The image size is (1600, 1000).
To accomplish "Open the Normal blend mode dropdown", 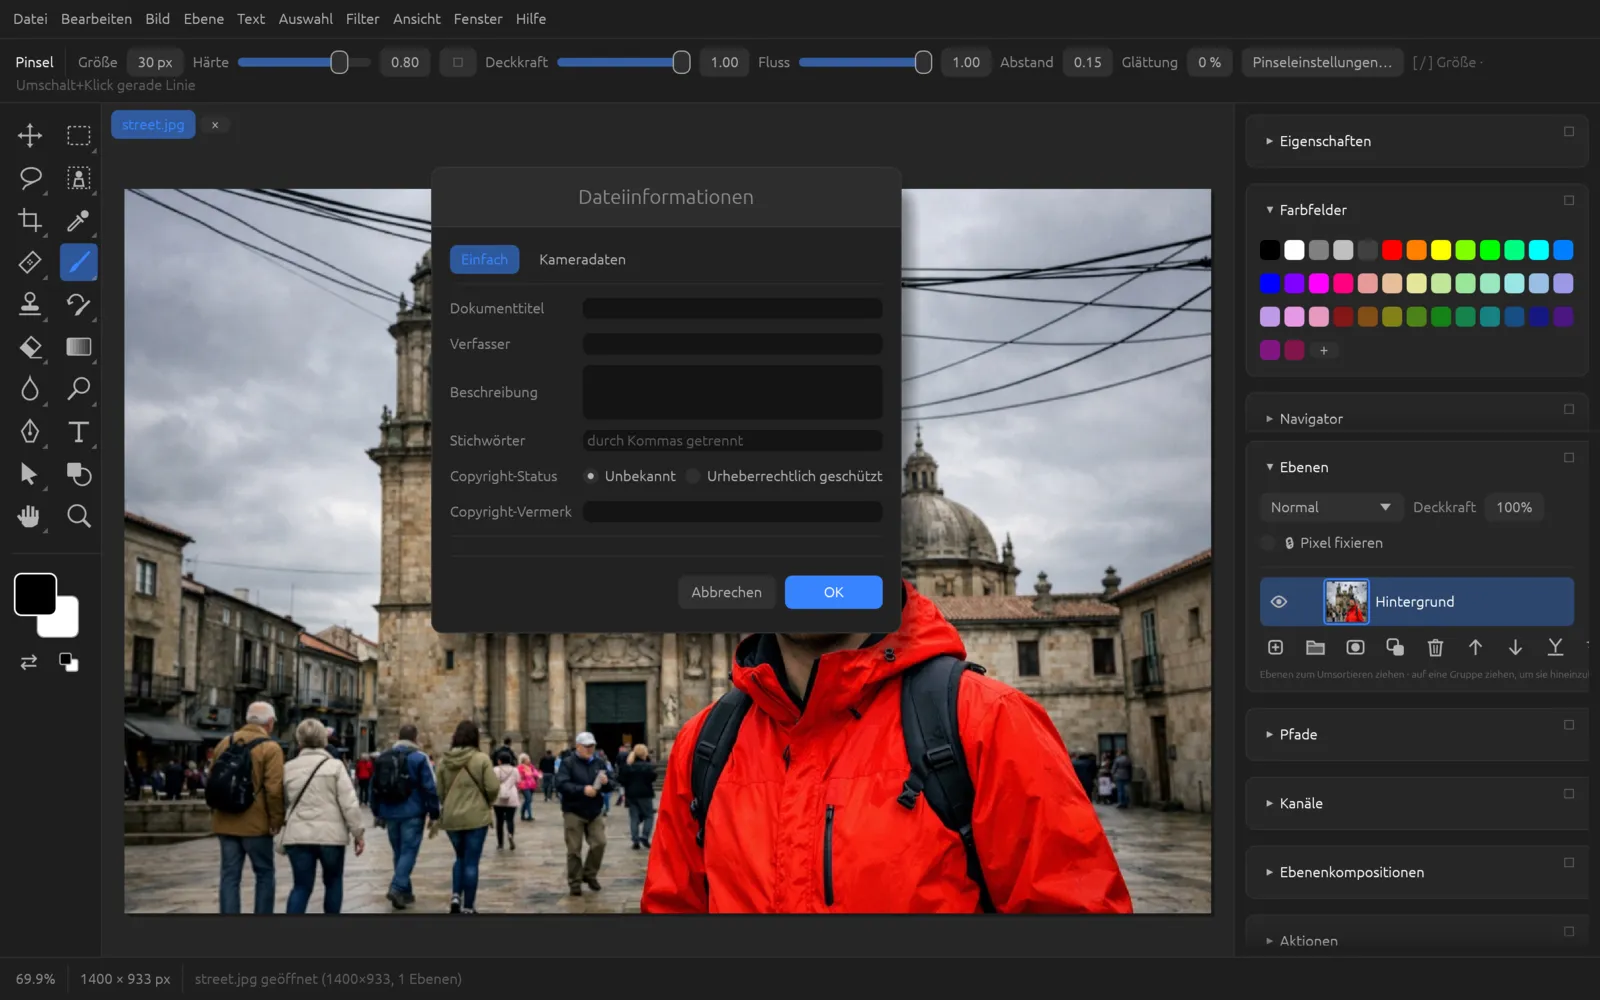I will click(x=1330, y=508).
